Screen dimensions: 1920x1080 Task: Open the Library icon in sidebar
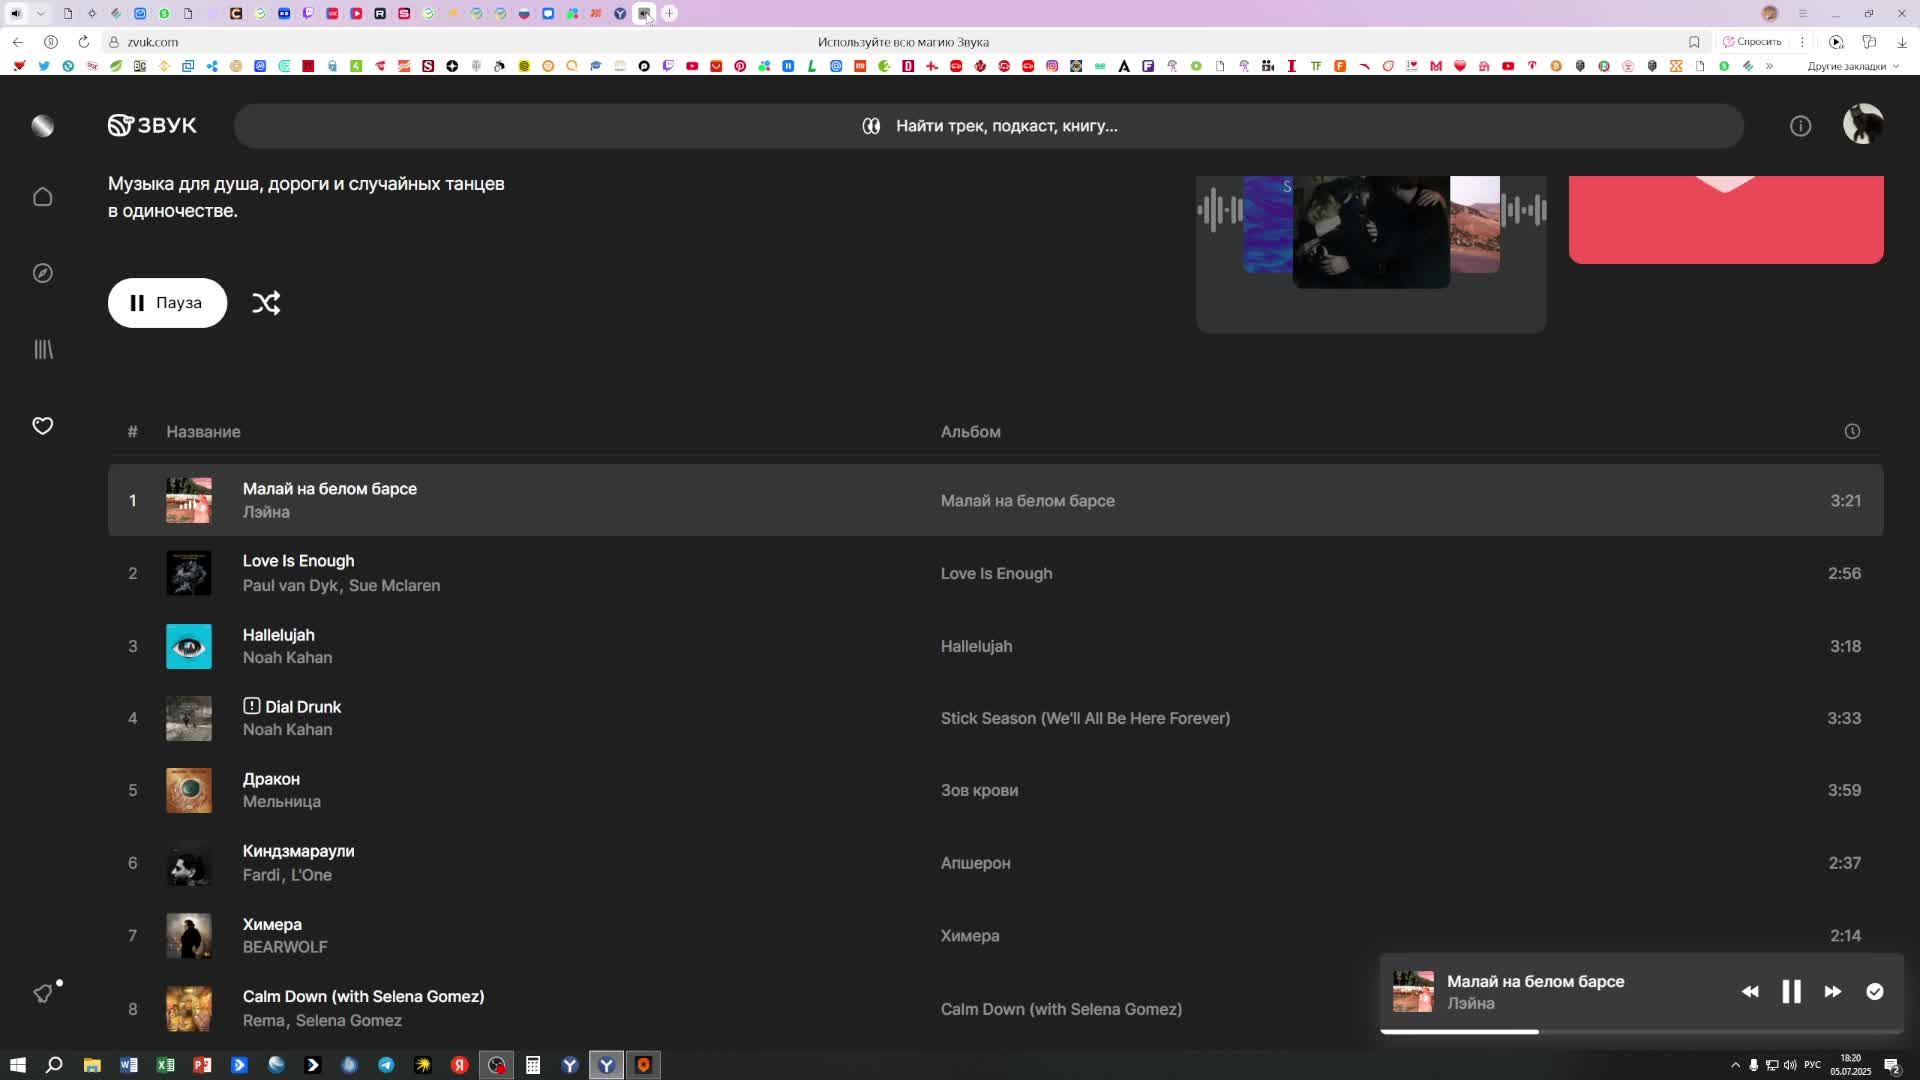tap(43, 349)
